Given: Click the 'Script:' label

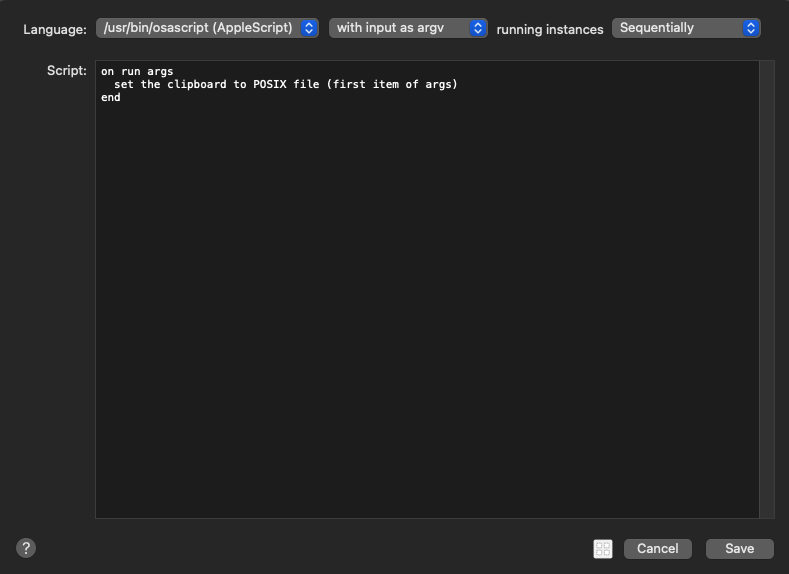Looking at the screenshot, I should coord(67,70).
